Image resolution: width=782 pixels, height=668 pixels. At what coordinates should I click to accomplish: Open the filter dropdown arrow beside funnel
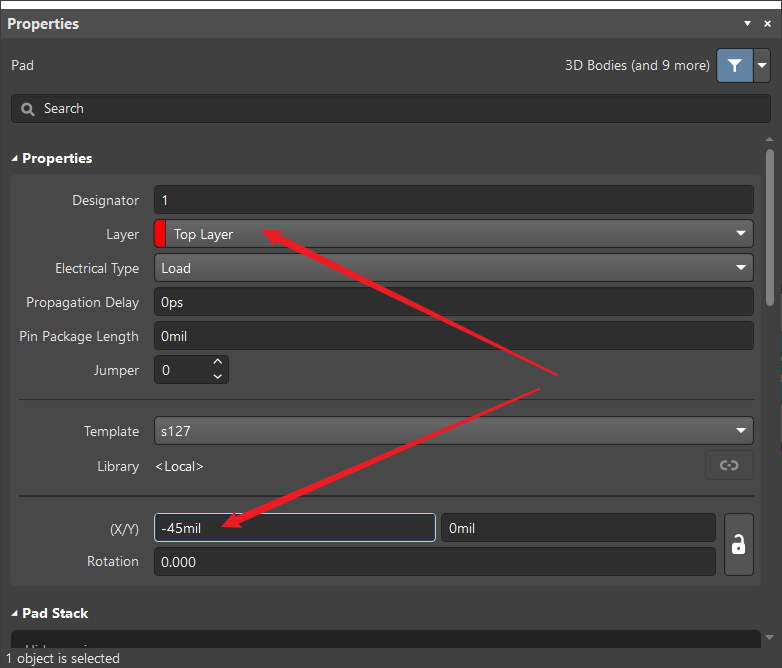point(762,65)
